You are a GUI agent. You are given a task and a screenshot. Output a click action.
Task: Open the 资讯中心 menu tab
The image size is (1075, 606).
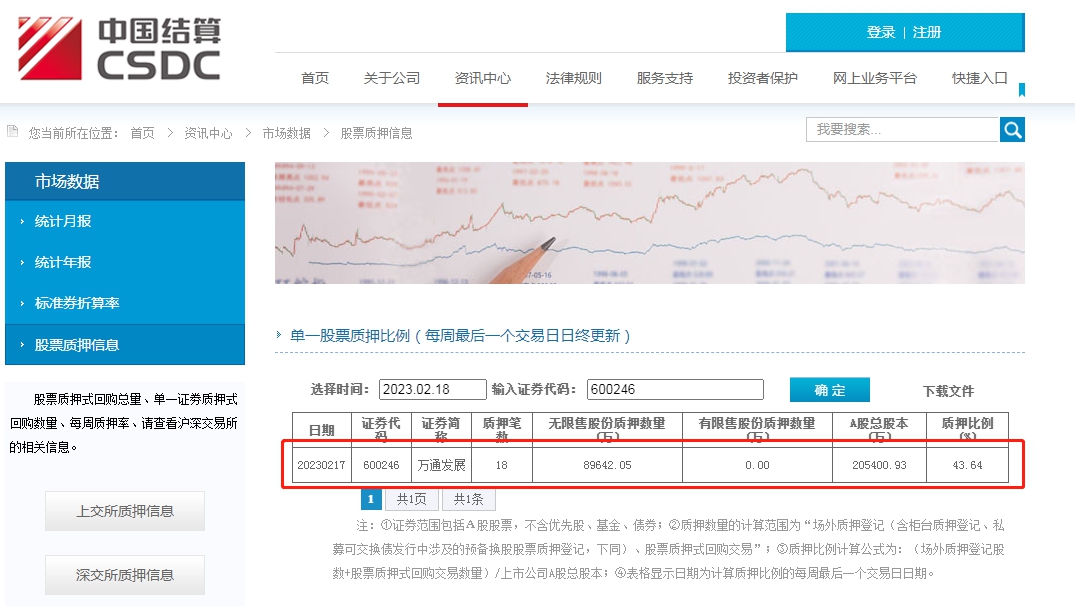click(x=482, y=78)
